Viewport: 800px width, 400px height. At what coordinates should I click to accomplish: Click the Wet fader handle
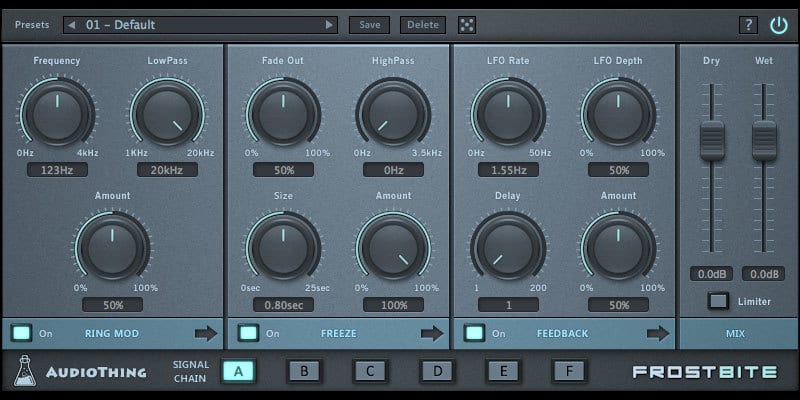click(764, 141)
